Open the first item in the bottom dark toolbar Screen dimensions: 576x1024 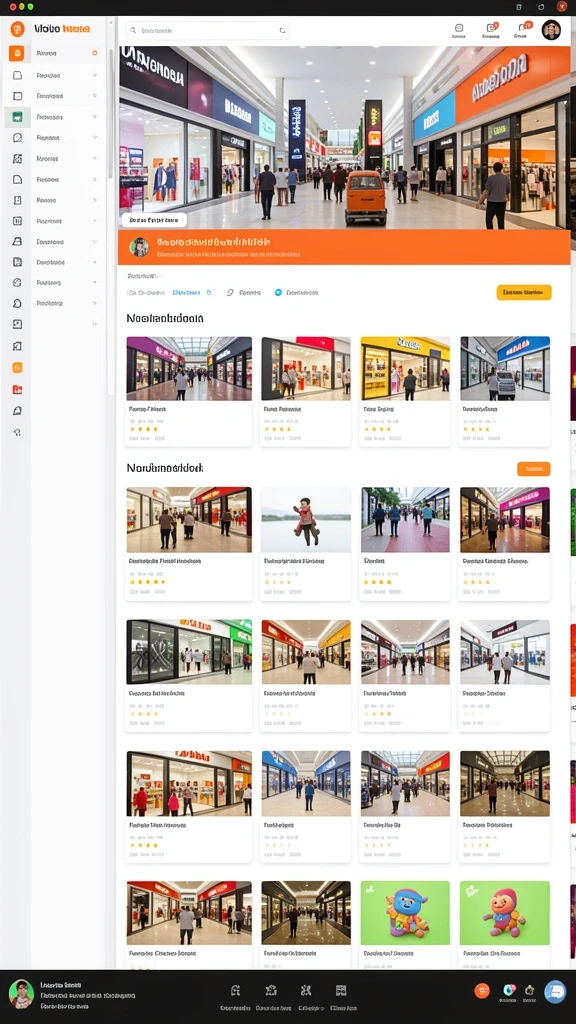point(236,996)
